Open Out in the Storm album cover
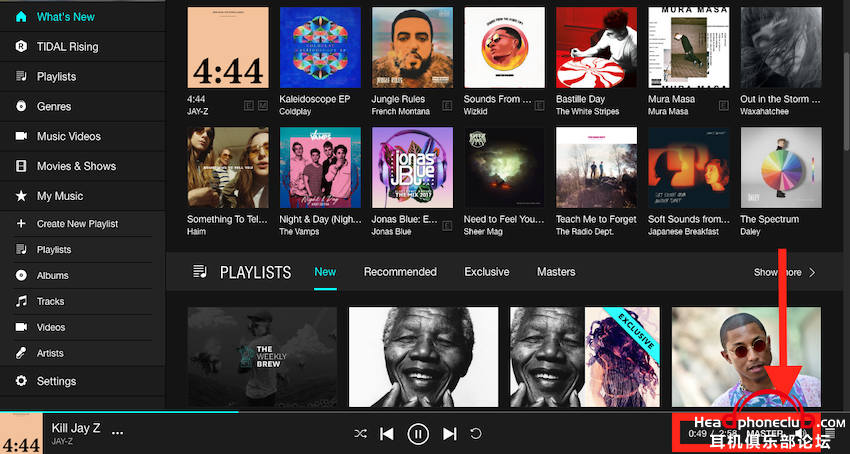The height and width of the screenshot is (454, 850). (781, 47)
